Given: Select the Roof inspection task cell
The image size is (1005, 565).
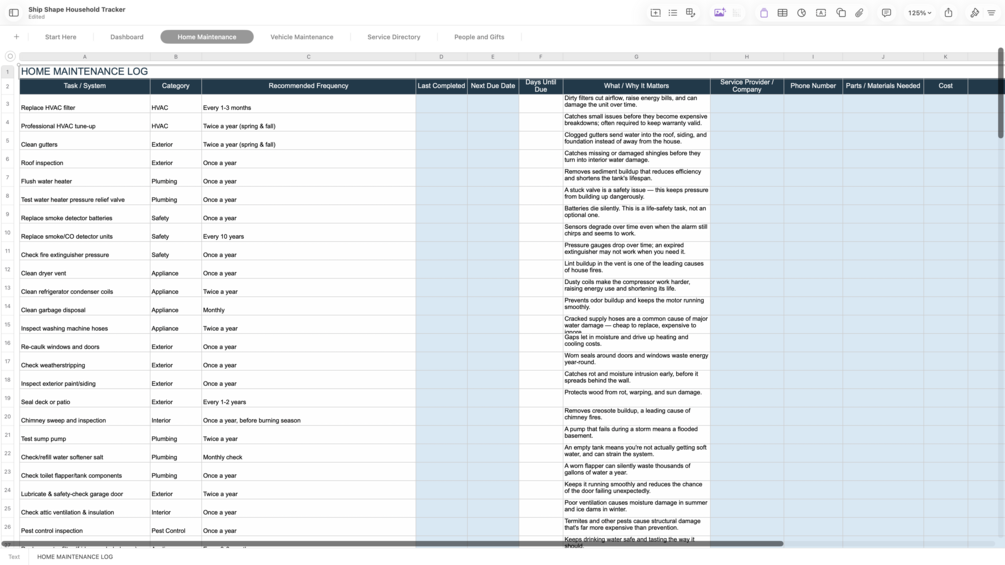Looking at the screenshot, I should coord(85,159).
